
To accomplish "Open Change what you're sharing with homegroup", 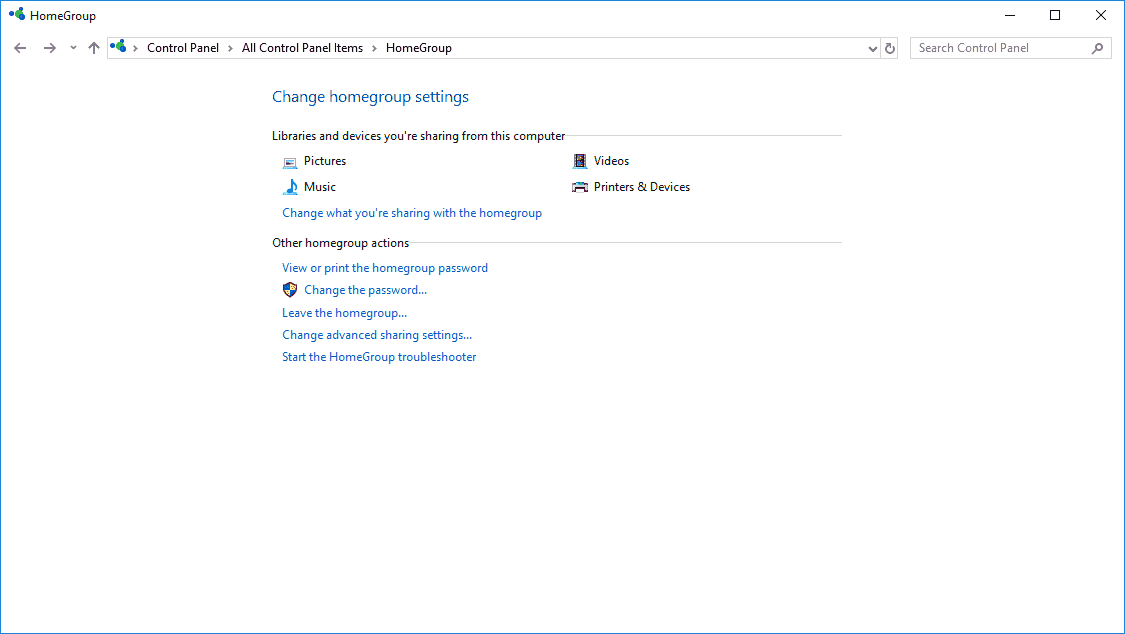I will point(412,213).
